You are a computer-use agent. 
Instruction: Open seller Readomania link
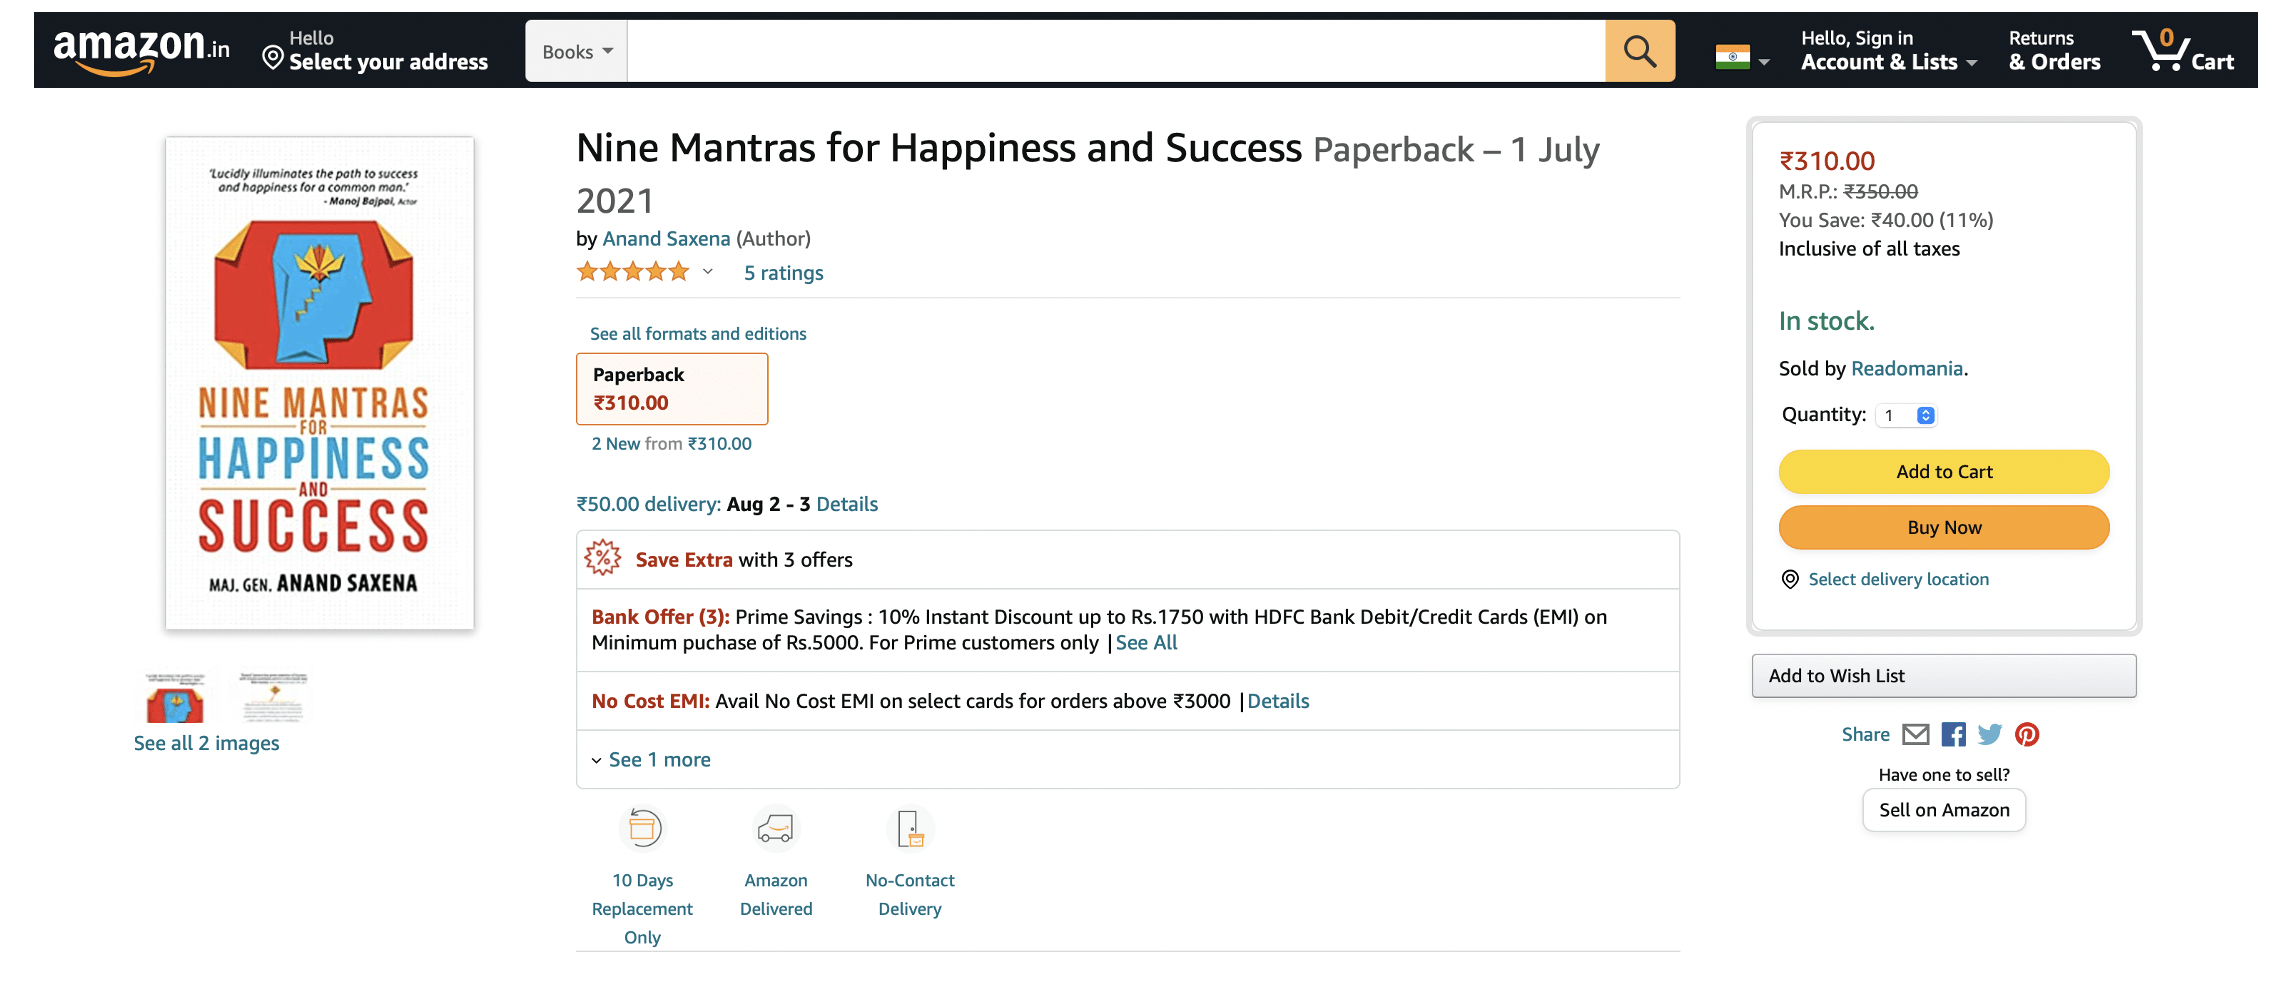[1907, 368]
